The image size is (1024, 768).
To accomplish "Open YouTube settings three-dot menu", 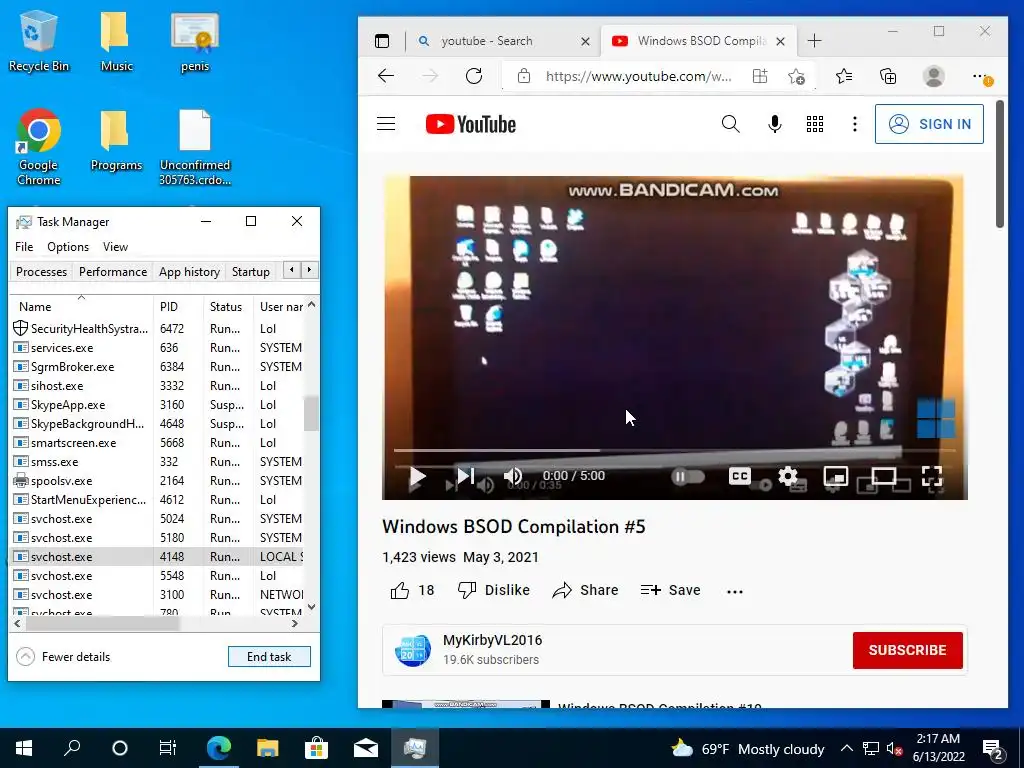I will (854, 124).
